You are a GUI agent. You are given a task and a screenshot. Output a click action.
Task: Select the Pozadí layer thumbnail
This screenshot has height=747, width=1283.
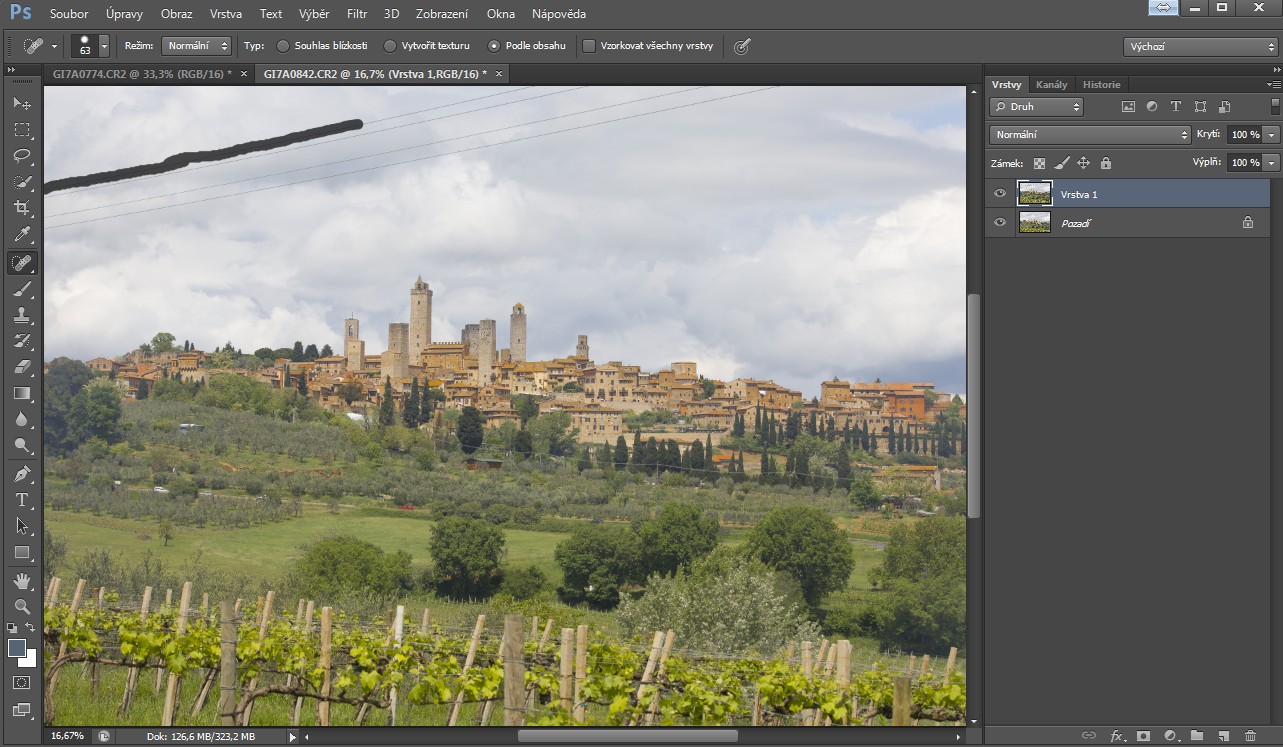click(1034, 223)
